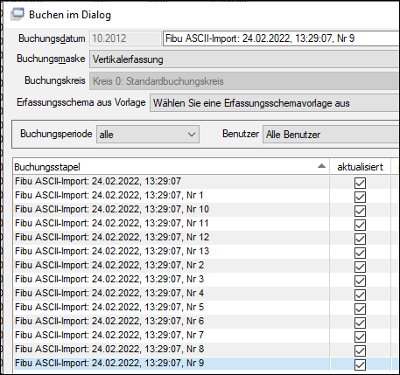Toggle aktualisiert checkbox for Nr 4
This screenshot has height=375, width=400.
click(360, 295)
